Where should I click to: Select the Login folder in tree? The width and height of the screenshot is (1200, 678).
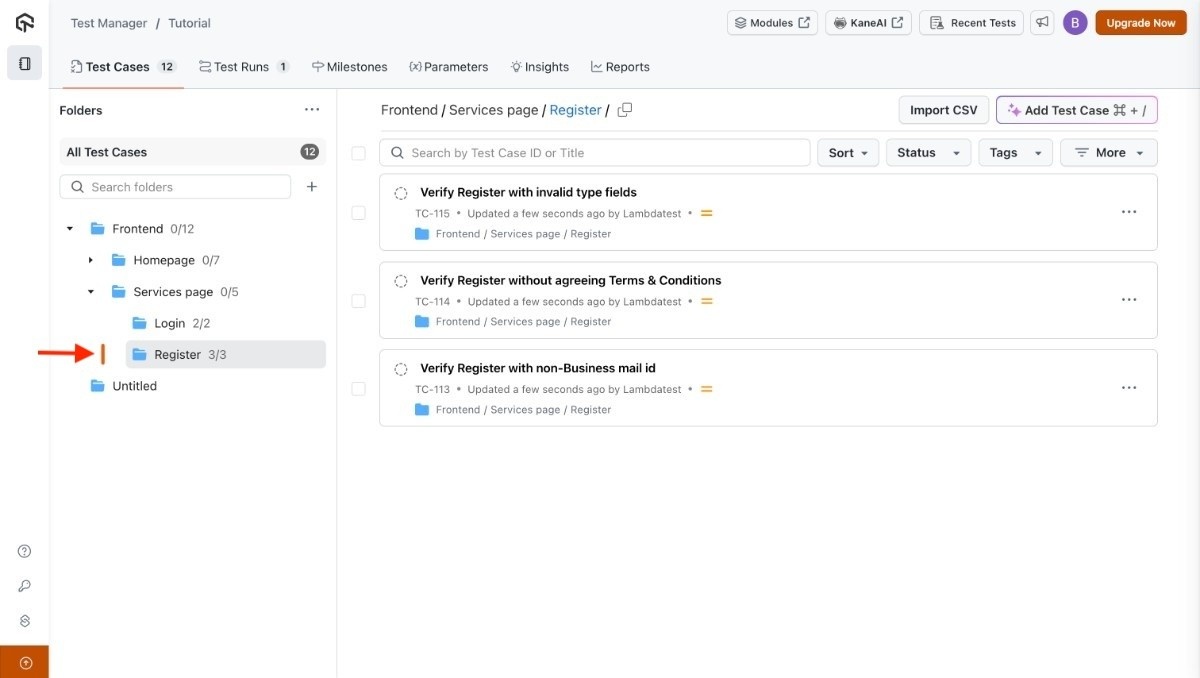(x=170, y=323)
